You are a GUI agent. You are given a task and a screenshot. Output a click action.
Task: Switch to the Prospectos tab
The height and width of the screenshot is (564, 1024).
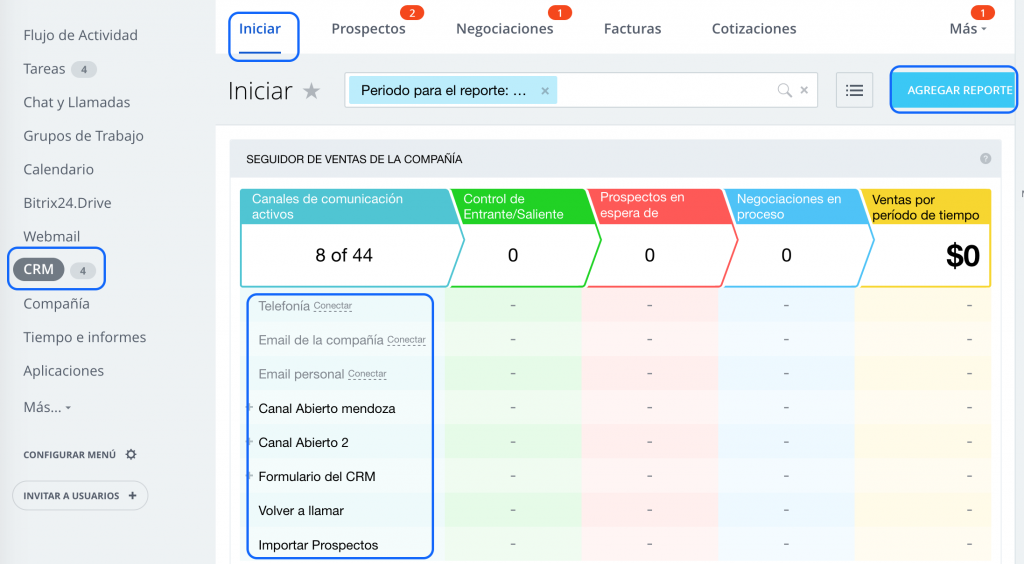tap(368, 29)
